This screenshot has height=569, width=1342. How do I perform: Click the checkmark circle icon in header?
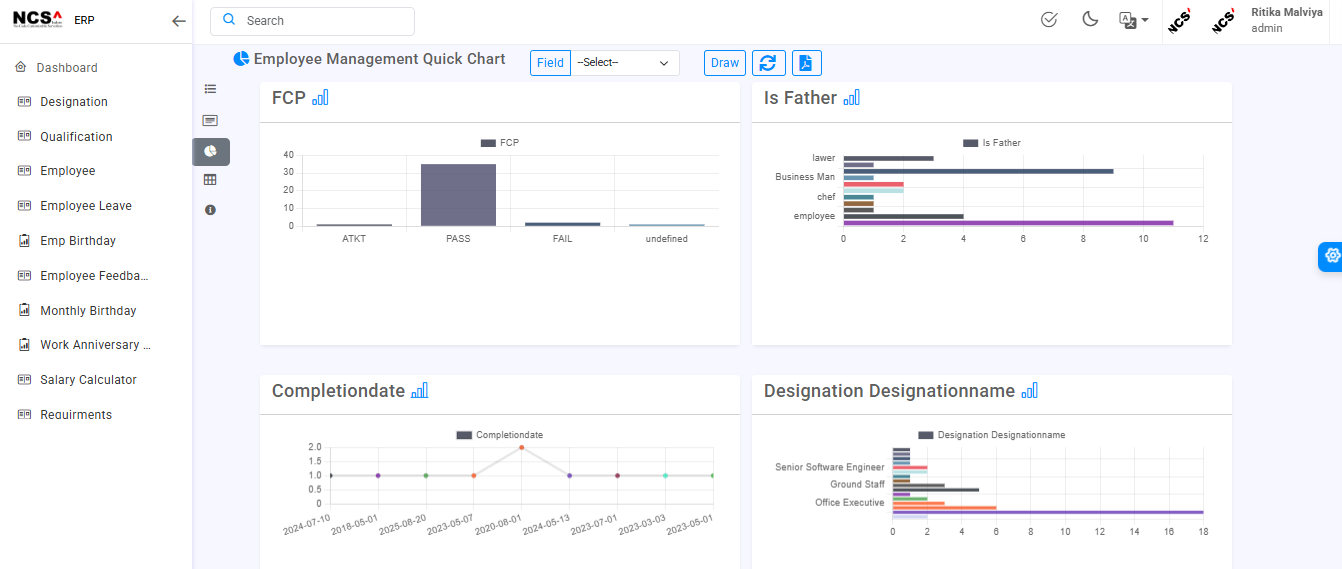coord(1049,20)
